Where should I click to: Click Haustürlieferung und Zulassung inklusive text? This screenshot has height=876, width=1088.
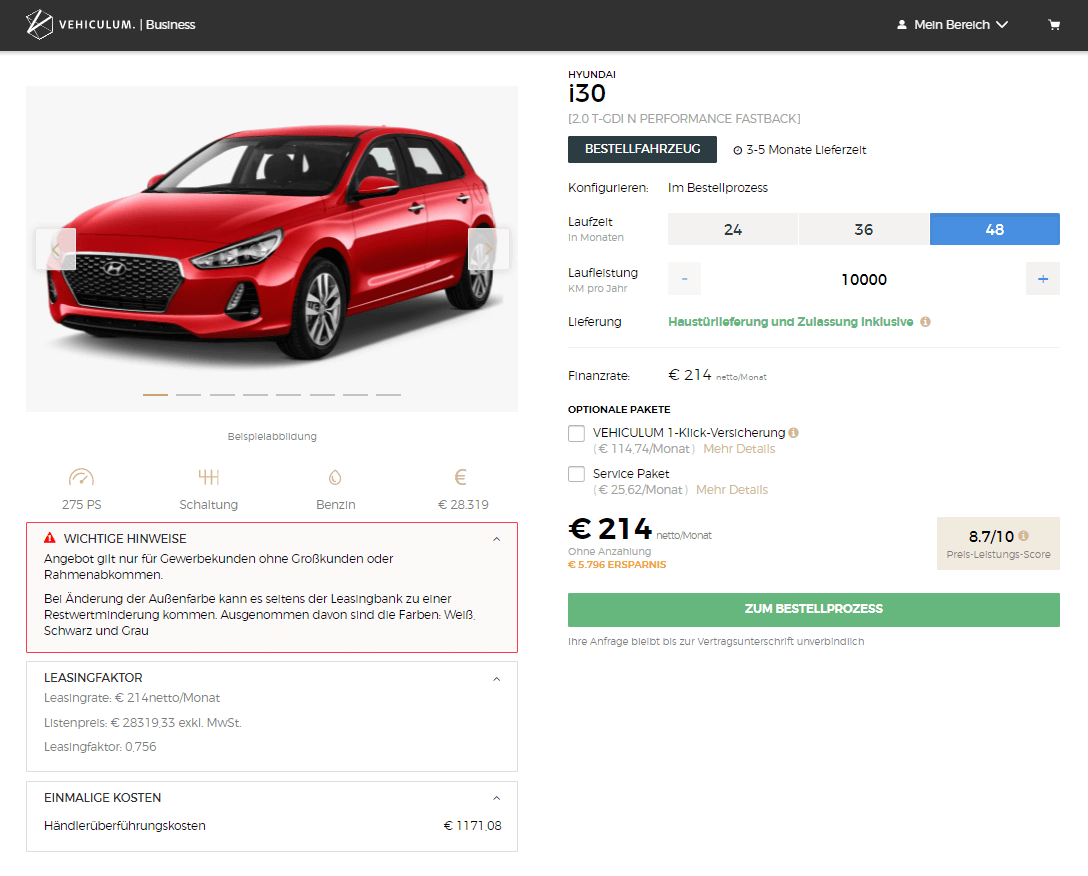tap(790, 322)
